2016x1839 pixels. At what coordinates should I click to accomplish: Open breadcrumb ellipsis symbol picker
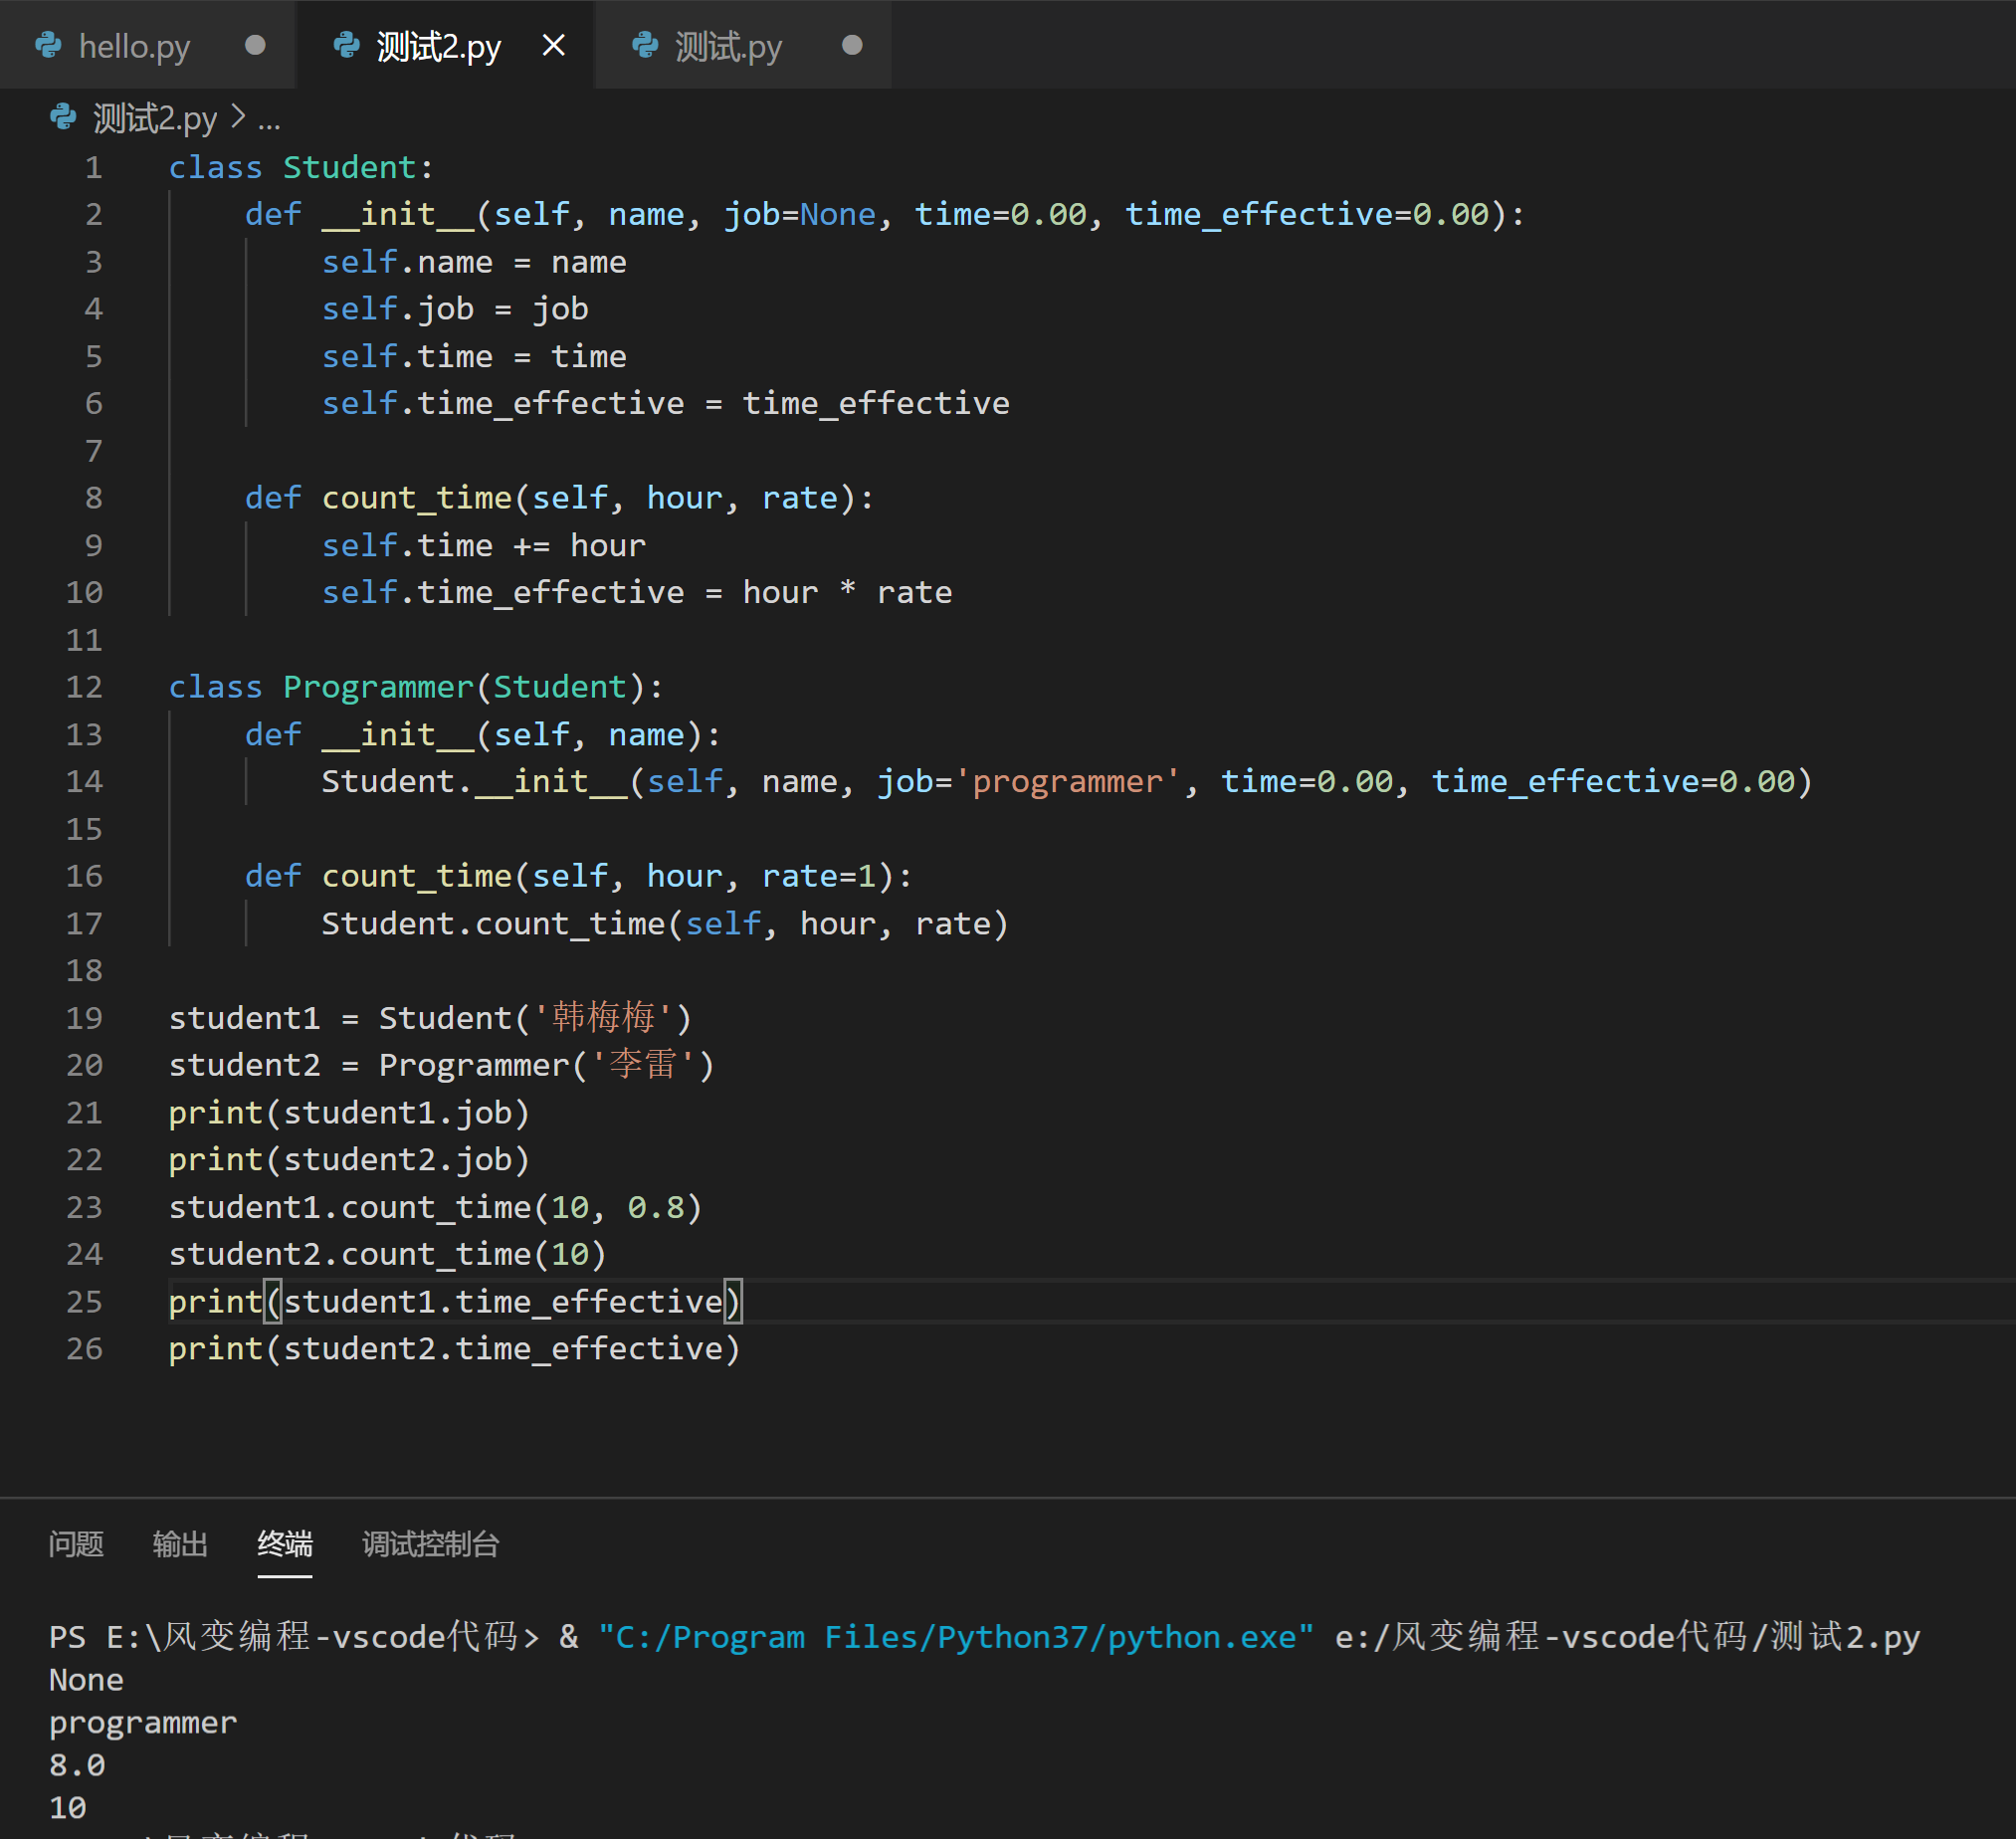pos(269,122)
